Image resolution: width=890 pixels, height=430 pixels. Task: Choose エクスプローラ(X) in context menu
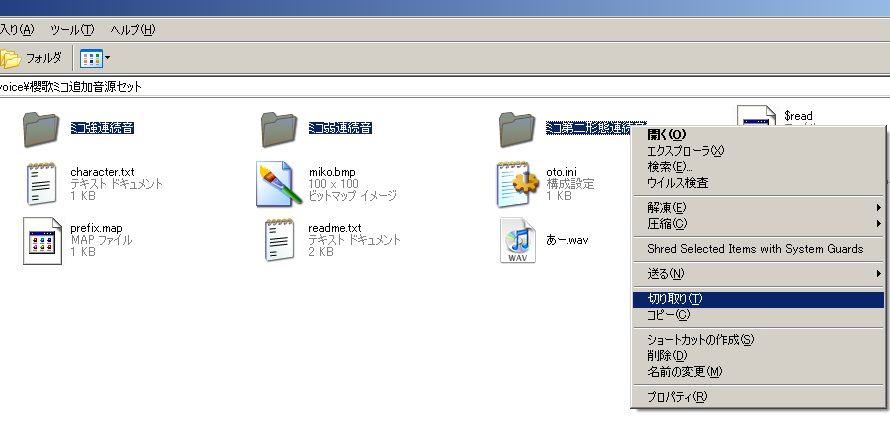758,151
